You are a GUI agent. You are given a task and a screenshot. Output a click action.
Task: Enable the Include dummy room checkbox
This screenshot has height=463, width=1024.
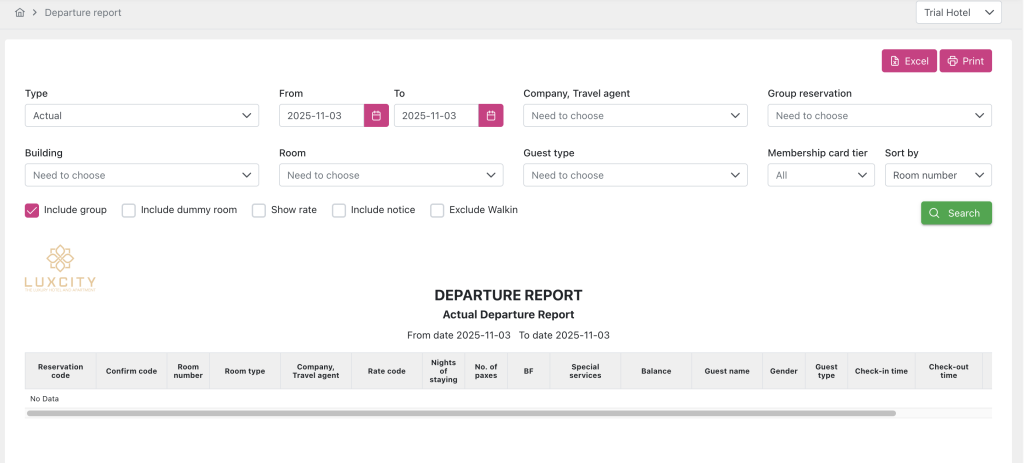pyautogui.click(x=129, y=210)
